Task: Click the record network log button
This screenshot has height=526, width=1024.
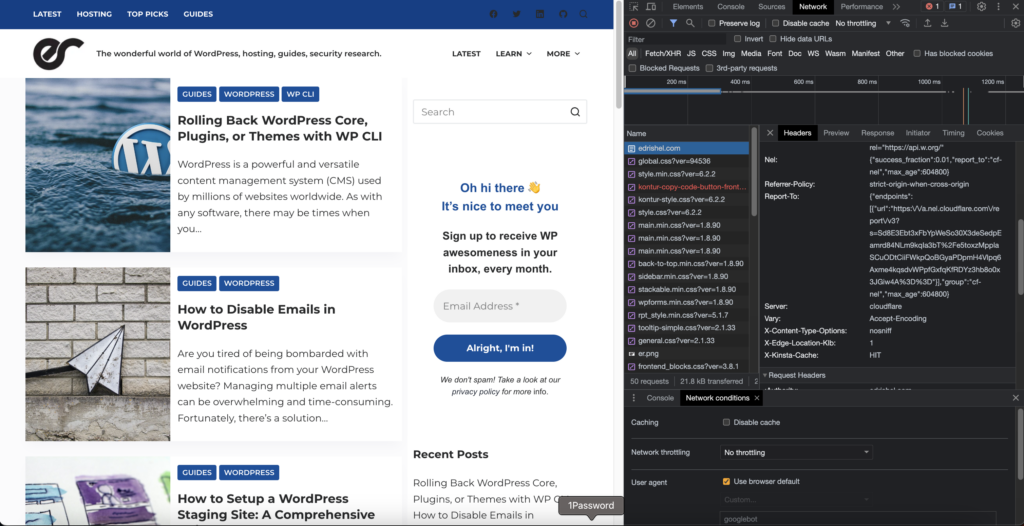Action: pos(634,23)
